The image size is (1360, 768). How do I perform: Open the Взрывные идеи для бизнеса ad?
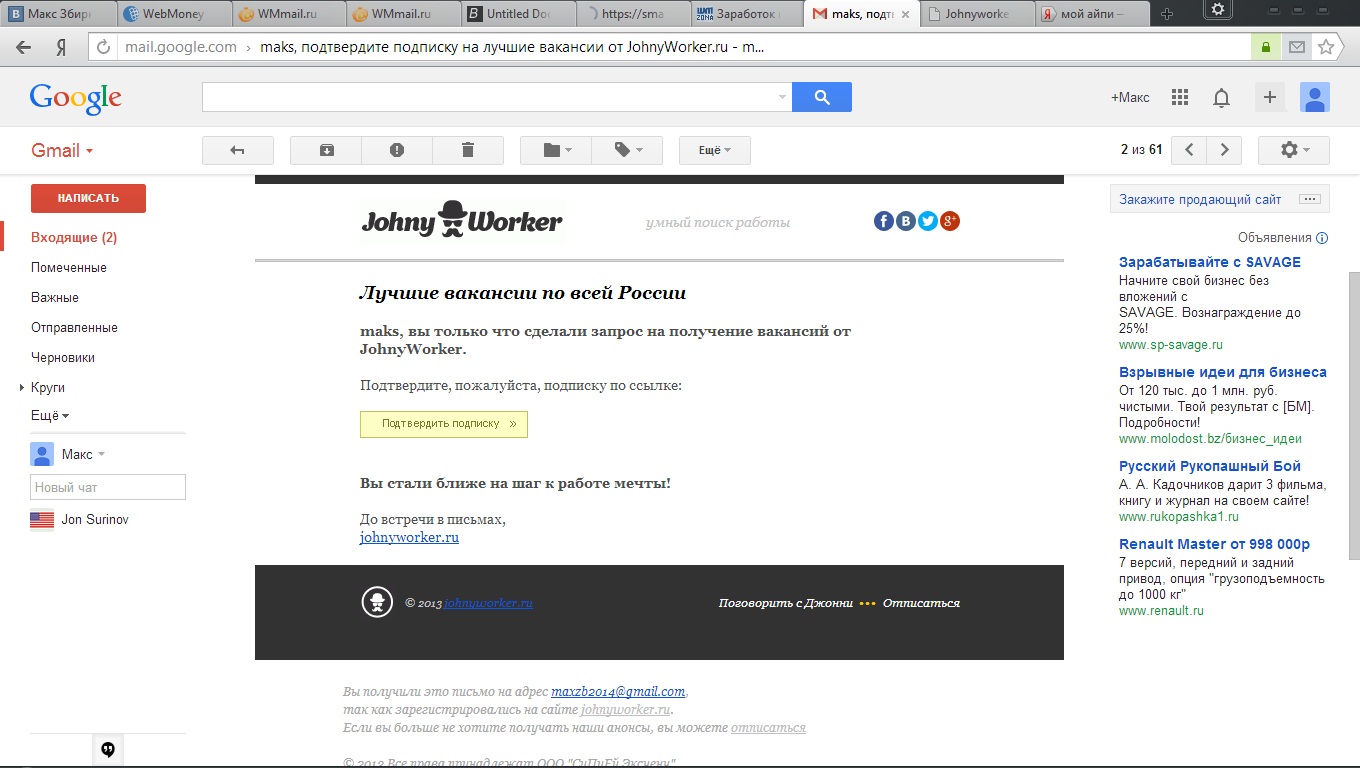[x=1223, y=372]
